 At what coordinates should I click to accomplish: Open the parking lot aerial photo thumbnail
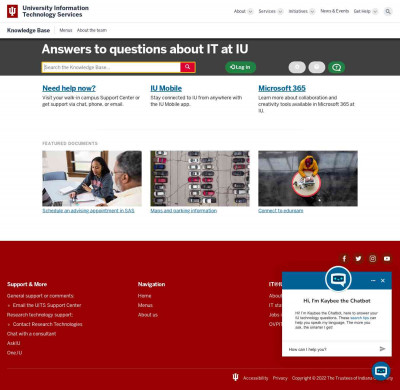pyautogui.click(x=200, y=178)
